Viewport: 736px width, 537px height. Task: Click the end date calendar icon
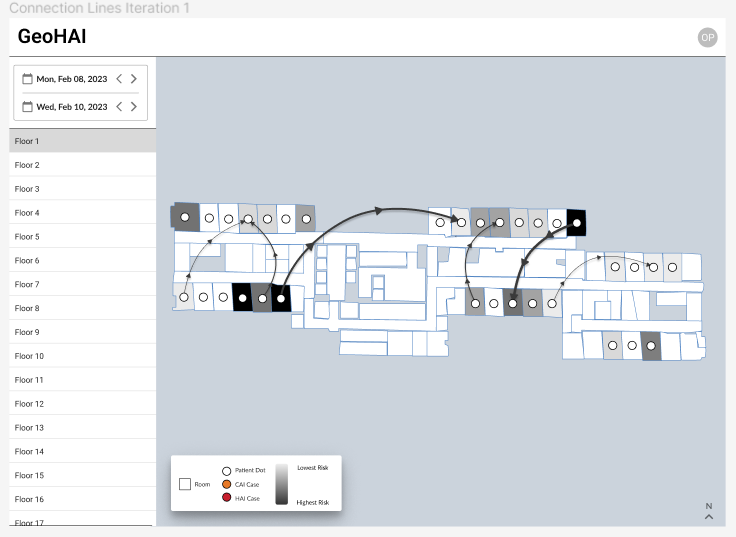click(x=28, y=107)
